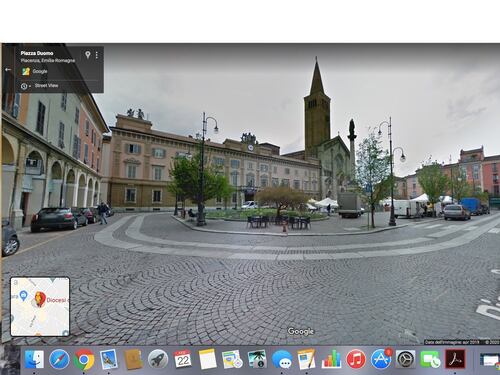Click the back arrow in Street View

(8, 70)
